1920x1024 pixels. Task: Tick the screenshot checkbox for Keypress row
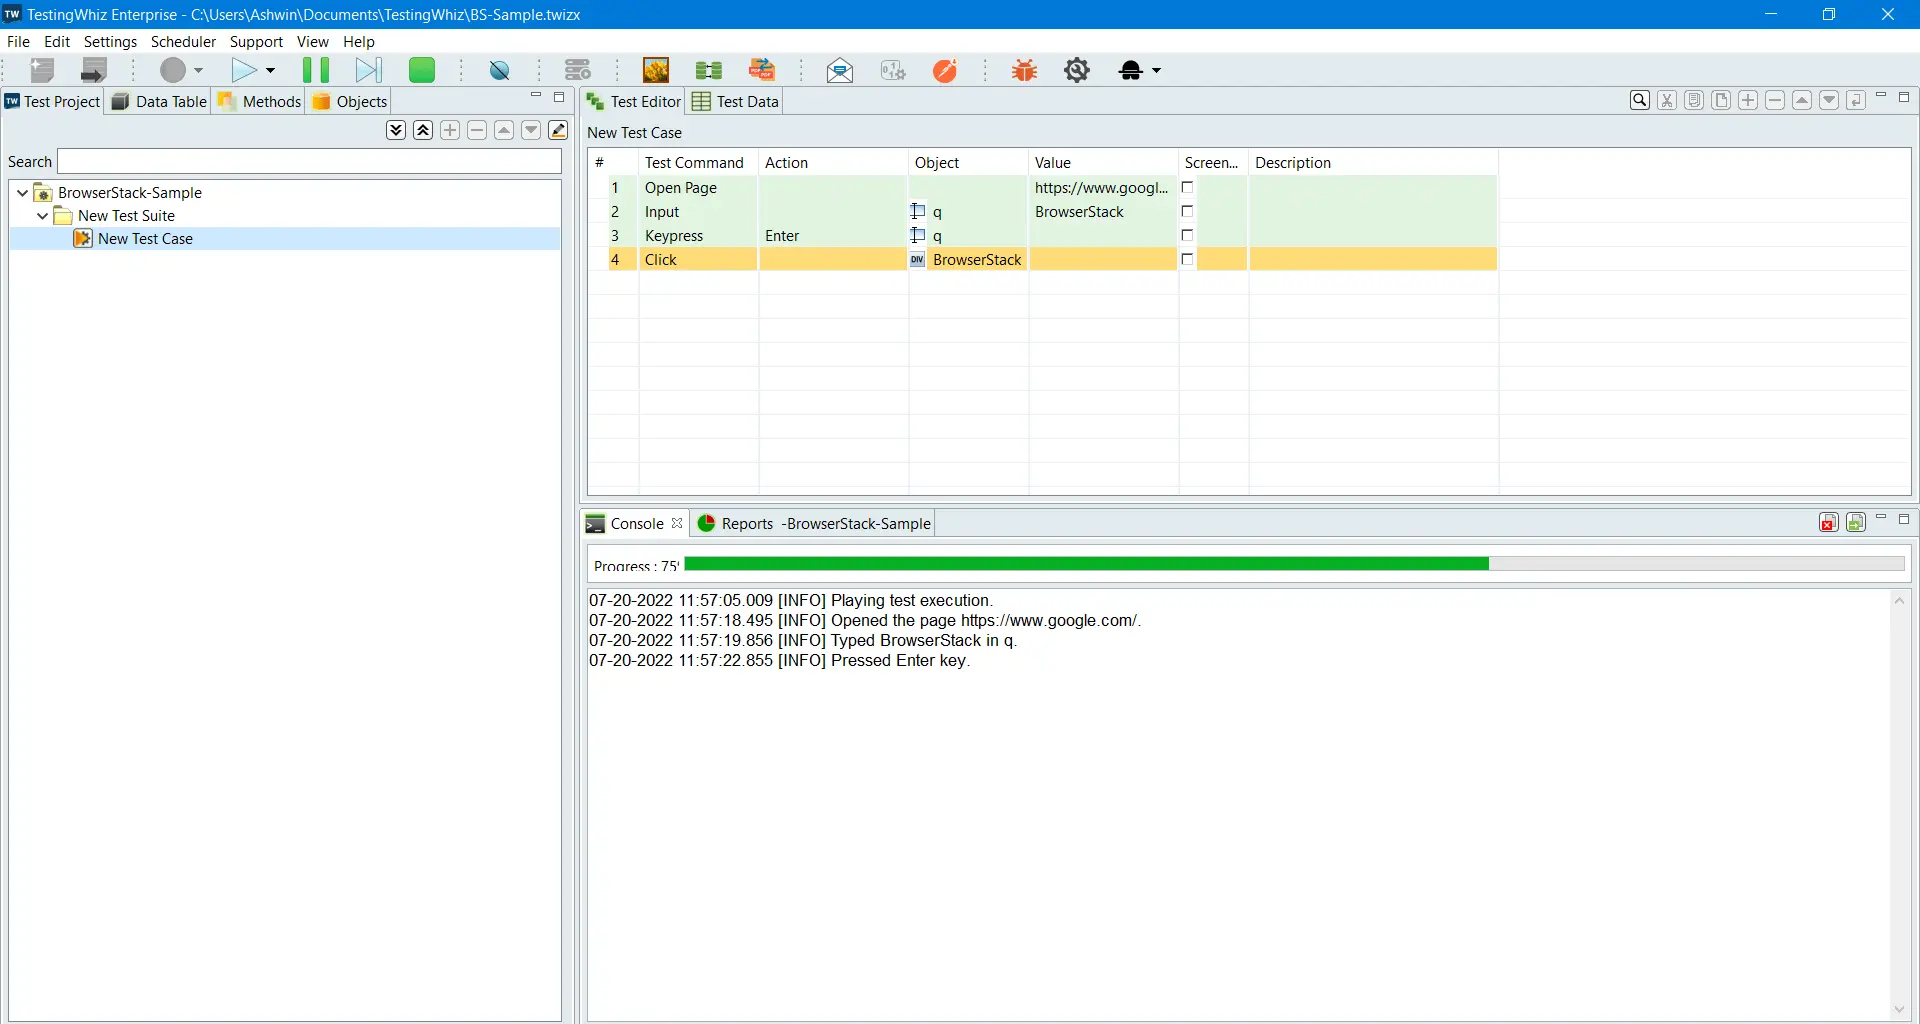[1187, 236]
